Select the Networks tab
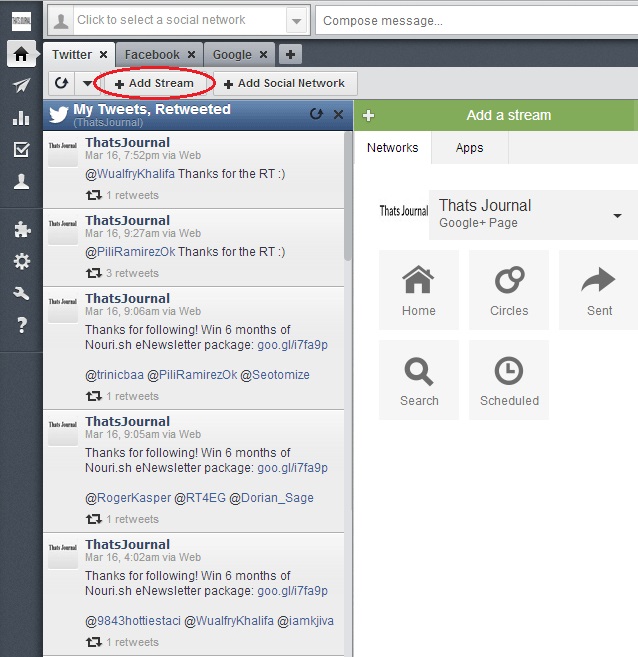 click(393, 147)
